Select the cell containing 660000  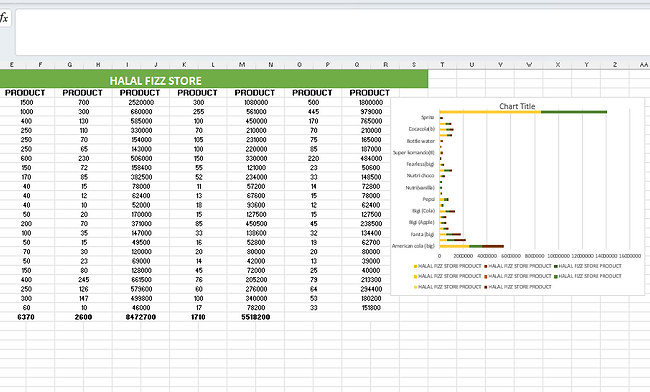point(141,112)
